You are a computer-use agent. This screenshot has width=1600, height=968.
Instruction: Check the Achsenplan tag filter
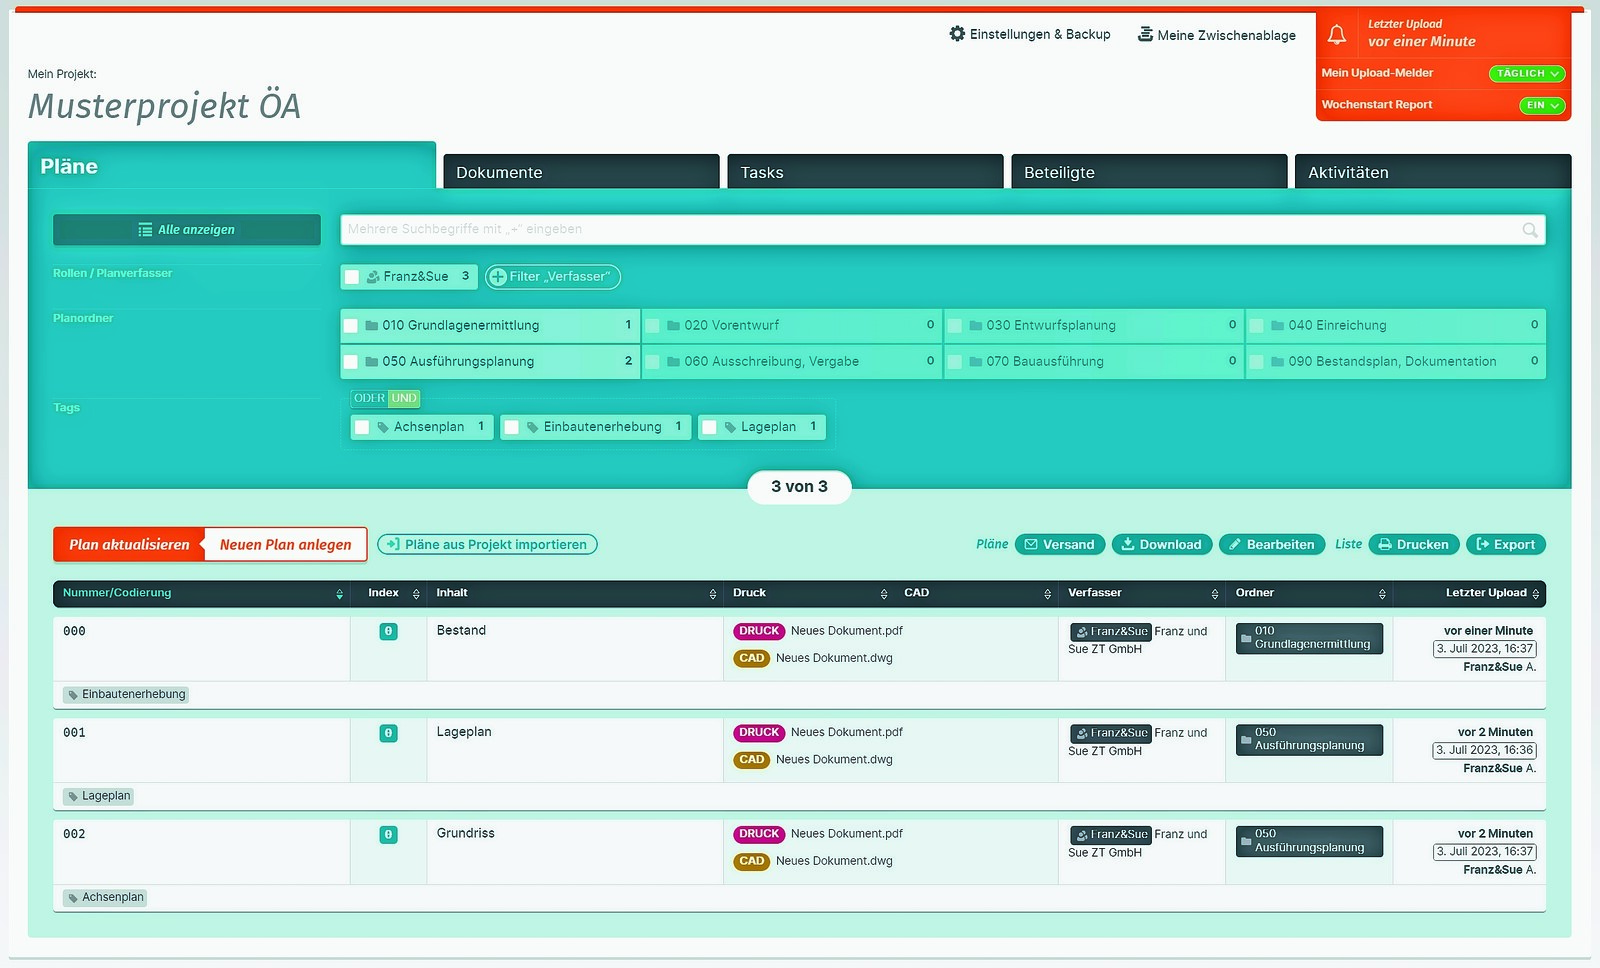click(x=363, y=427)
